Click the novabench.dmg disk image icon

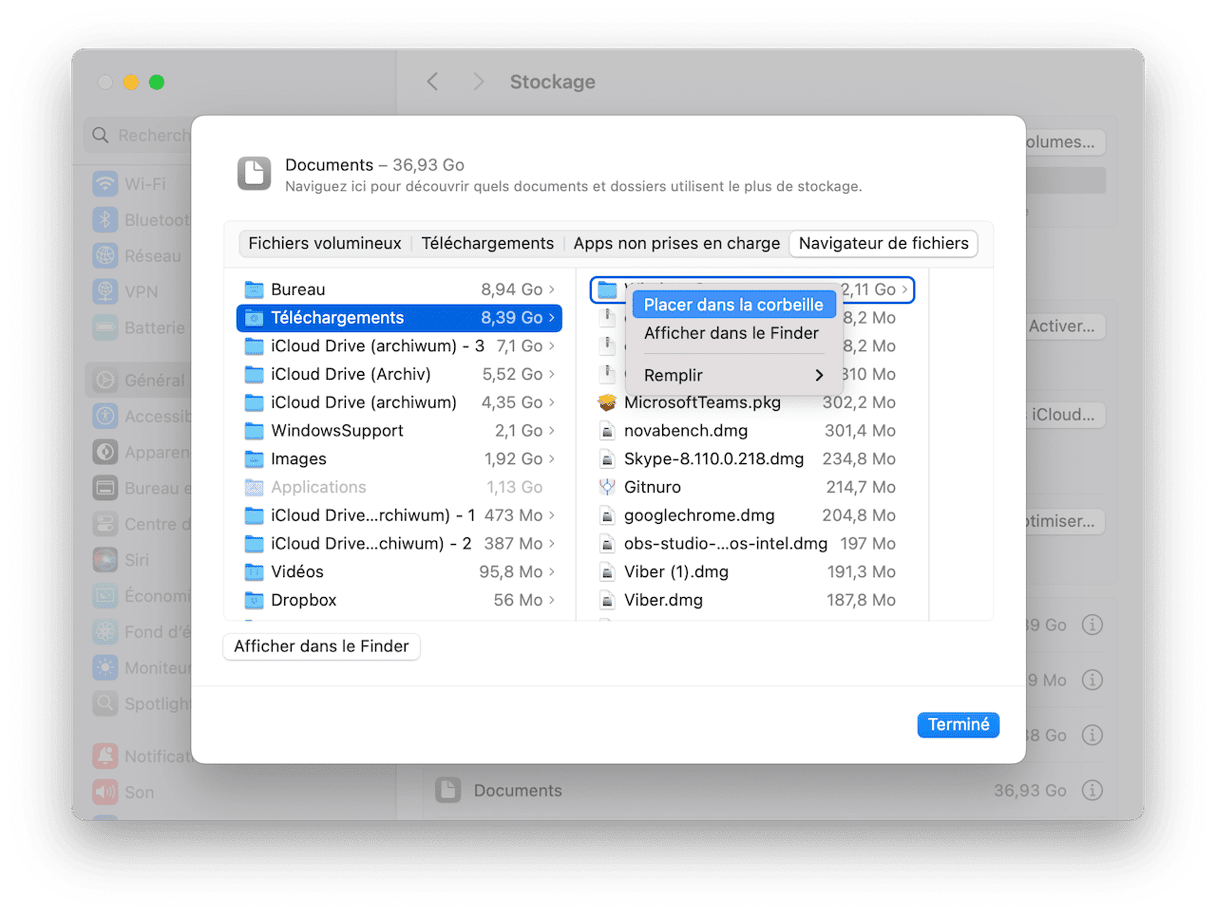point(606,431)
